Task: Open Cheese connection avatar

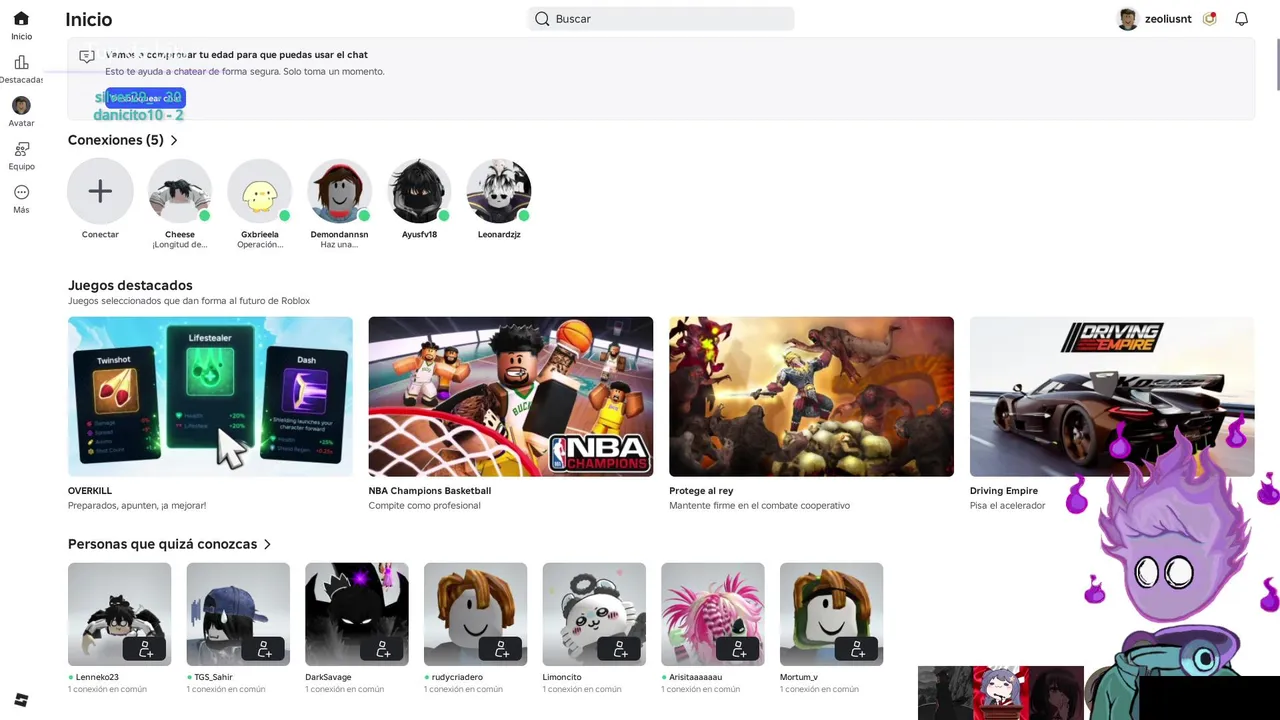Action: point(180,191)
